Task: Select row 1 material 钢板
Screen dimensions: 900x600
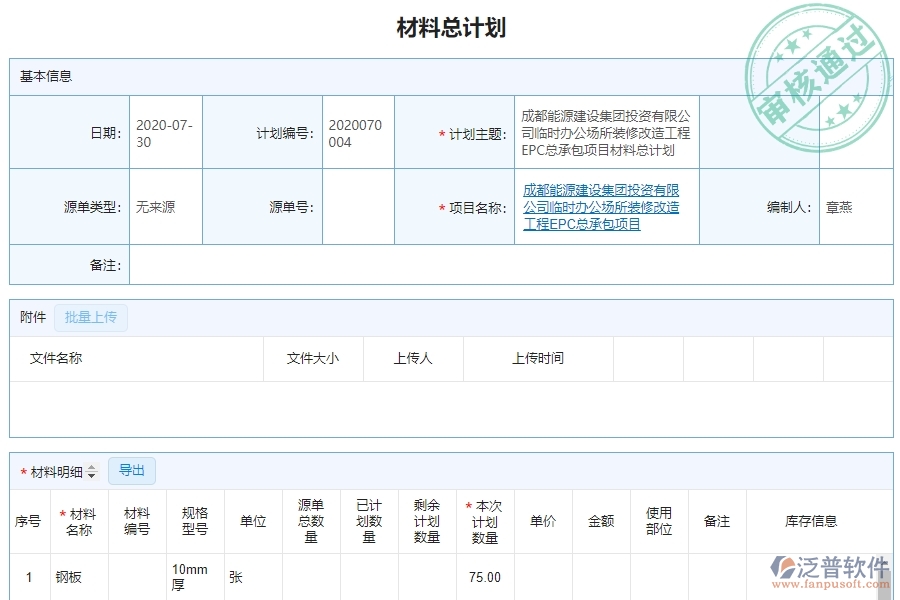Action: (70, 576)
